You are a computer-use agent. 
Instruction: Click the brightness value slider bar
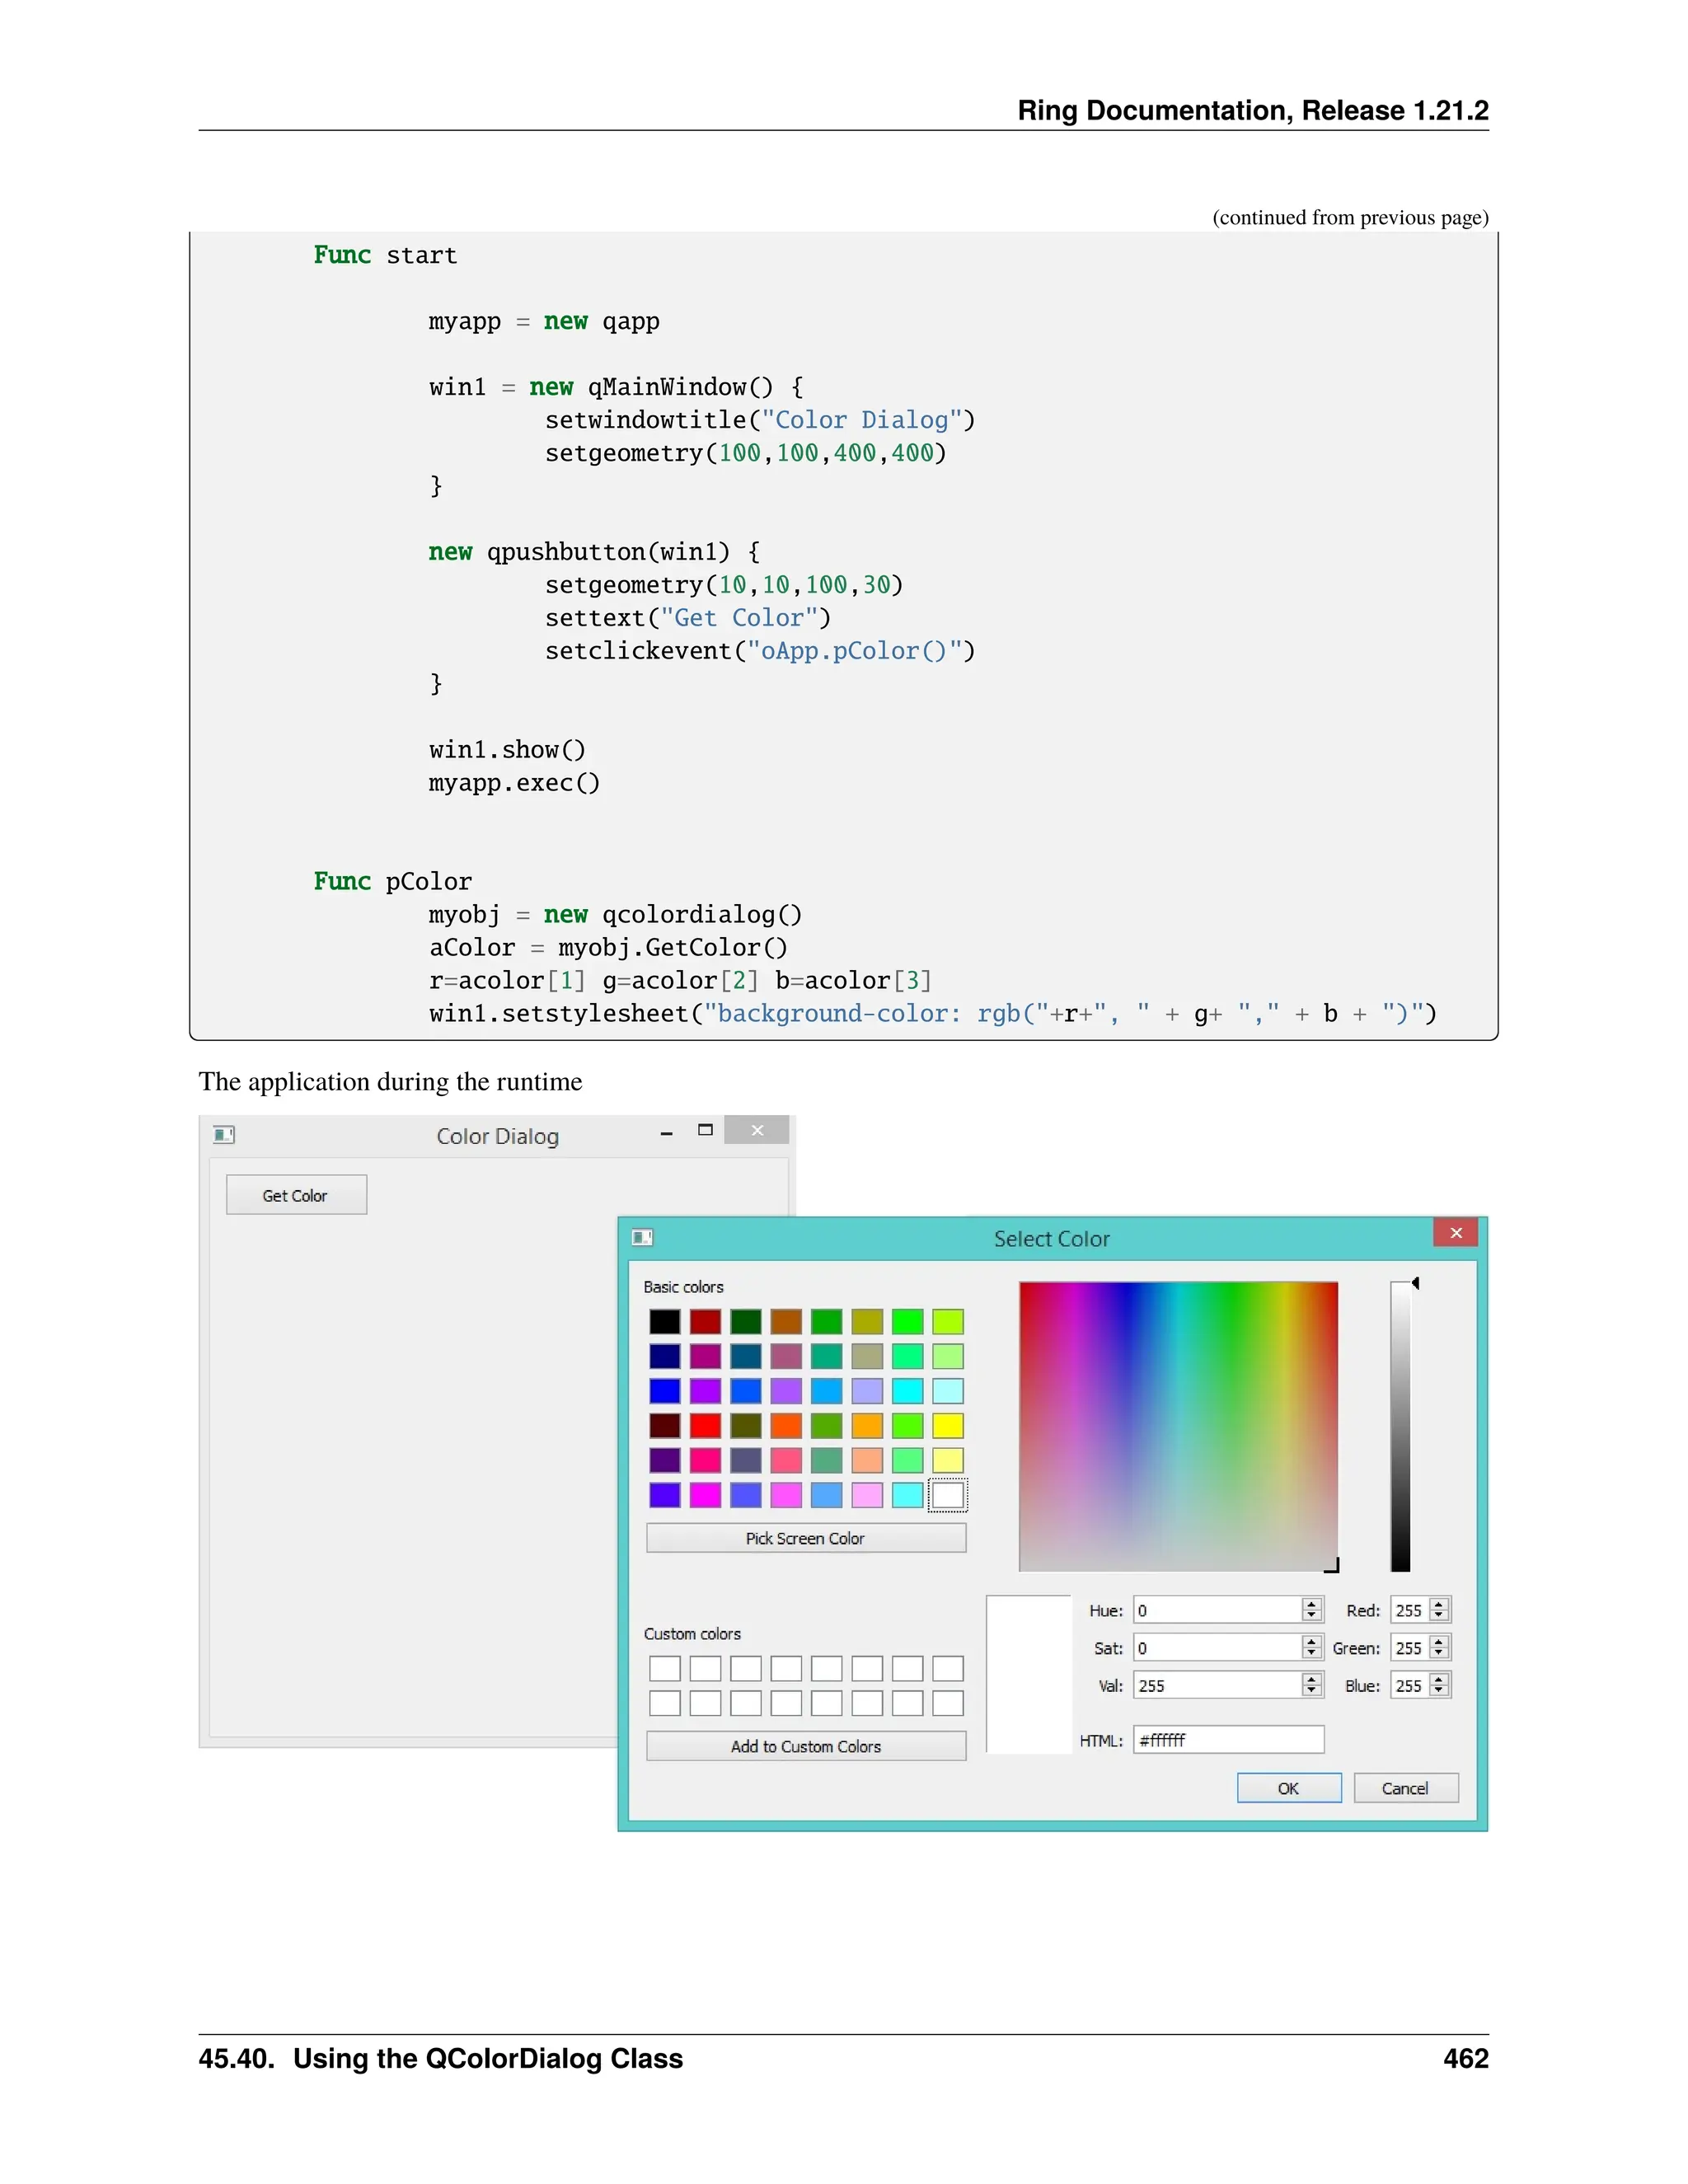[x=1400, y=1425]
